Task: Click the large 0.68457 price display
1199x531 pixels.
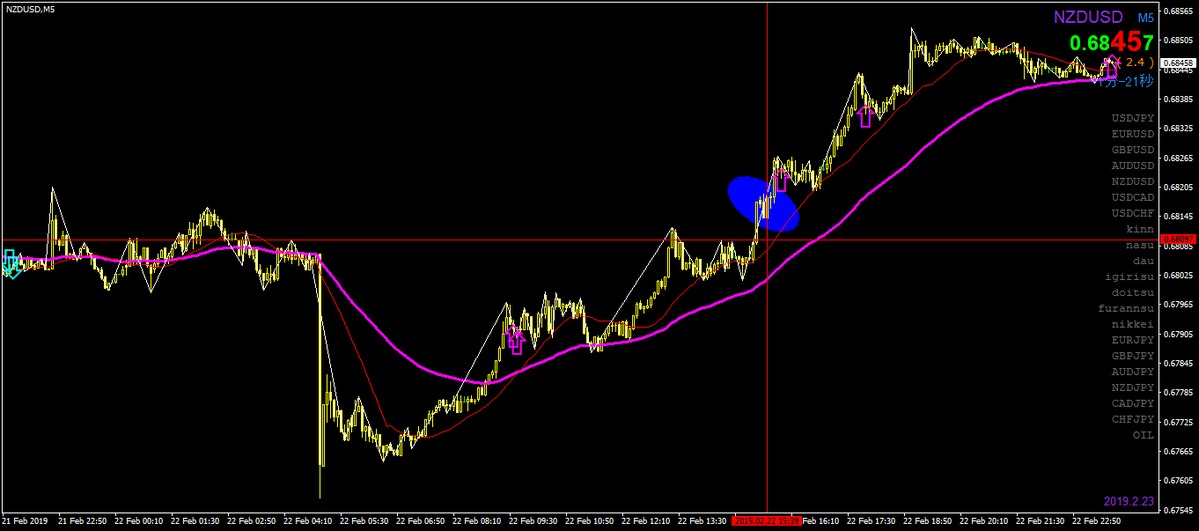Action: 1111,42
